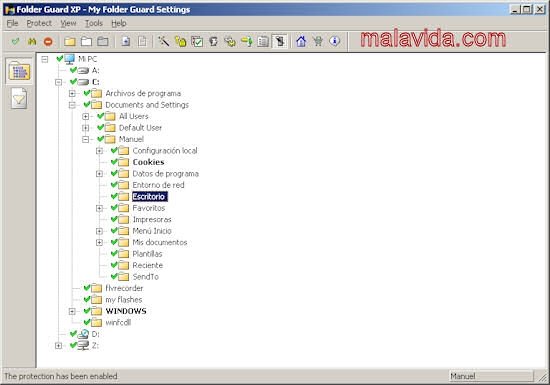This screenshot has width=550, height=385.
Task: Click status text 'The protection has been enabled'
Action: pos(61,376)
